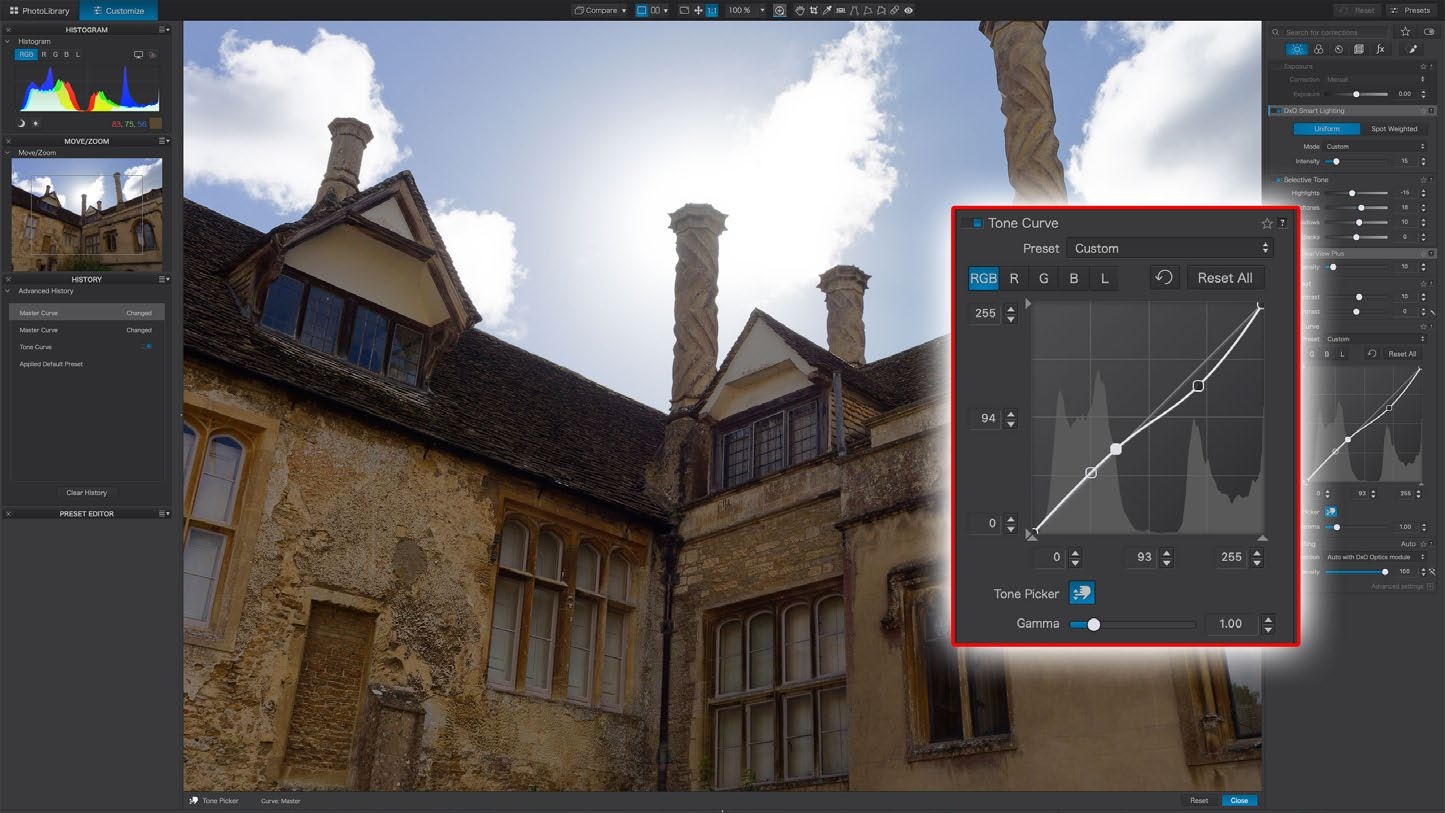Toggle active corrections switch beside search

click(x=1427, y=32)
